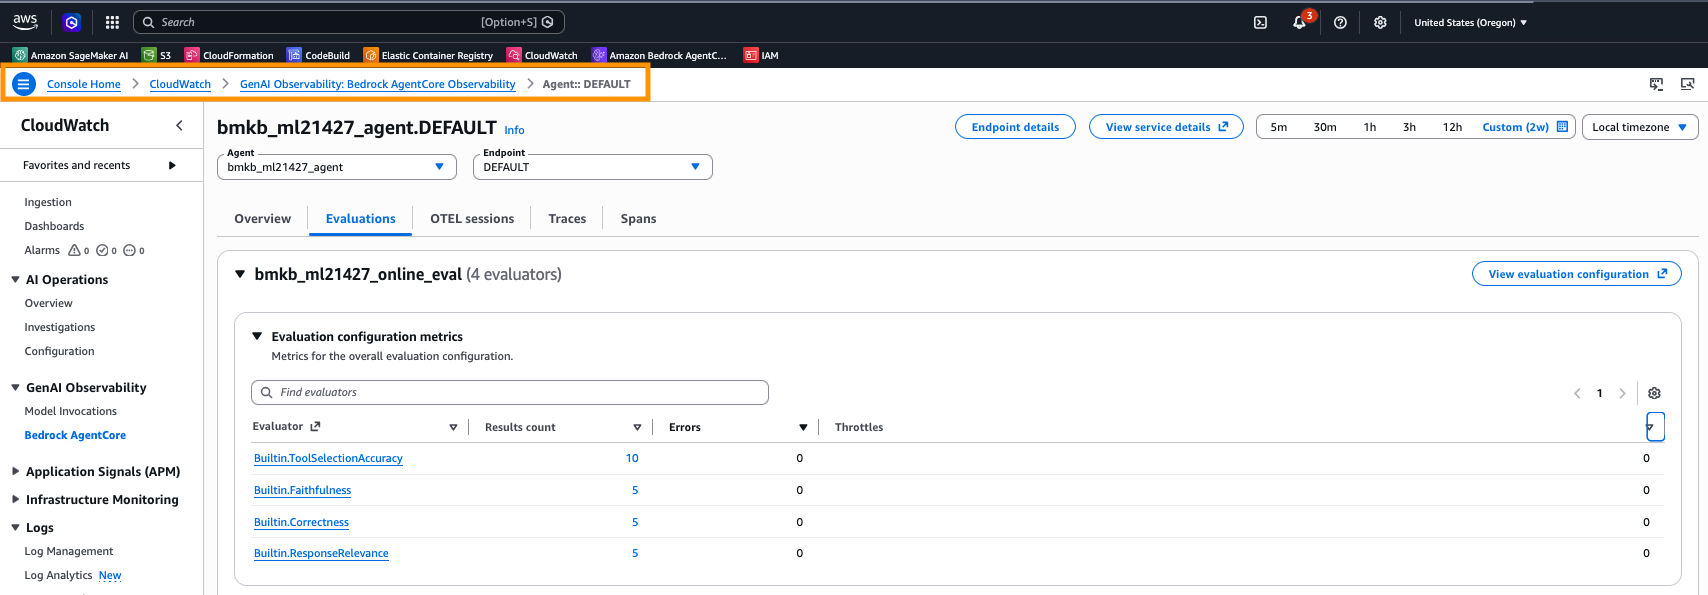Open the IAM favorite shortcut

pos(761,55)
